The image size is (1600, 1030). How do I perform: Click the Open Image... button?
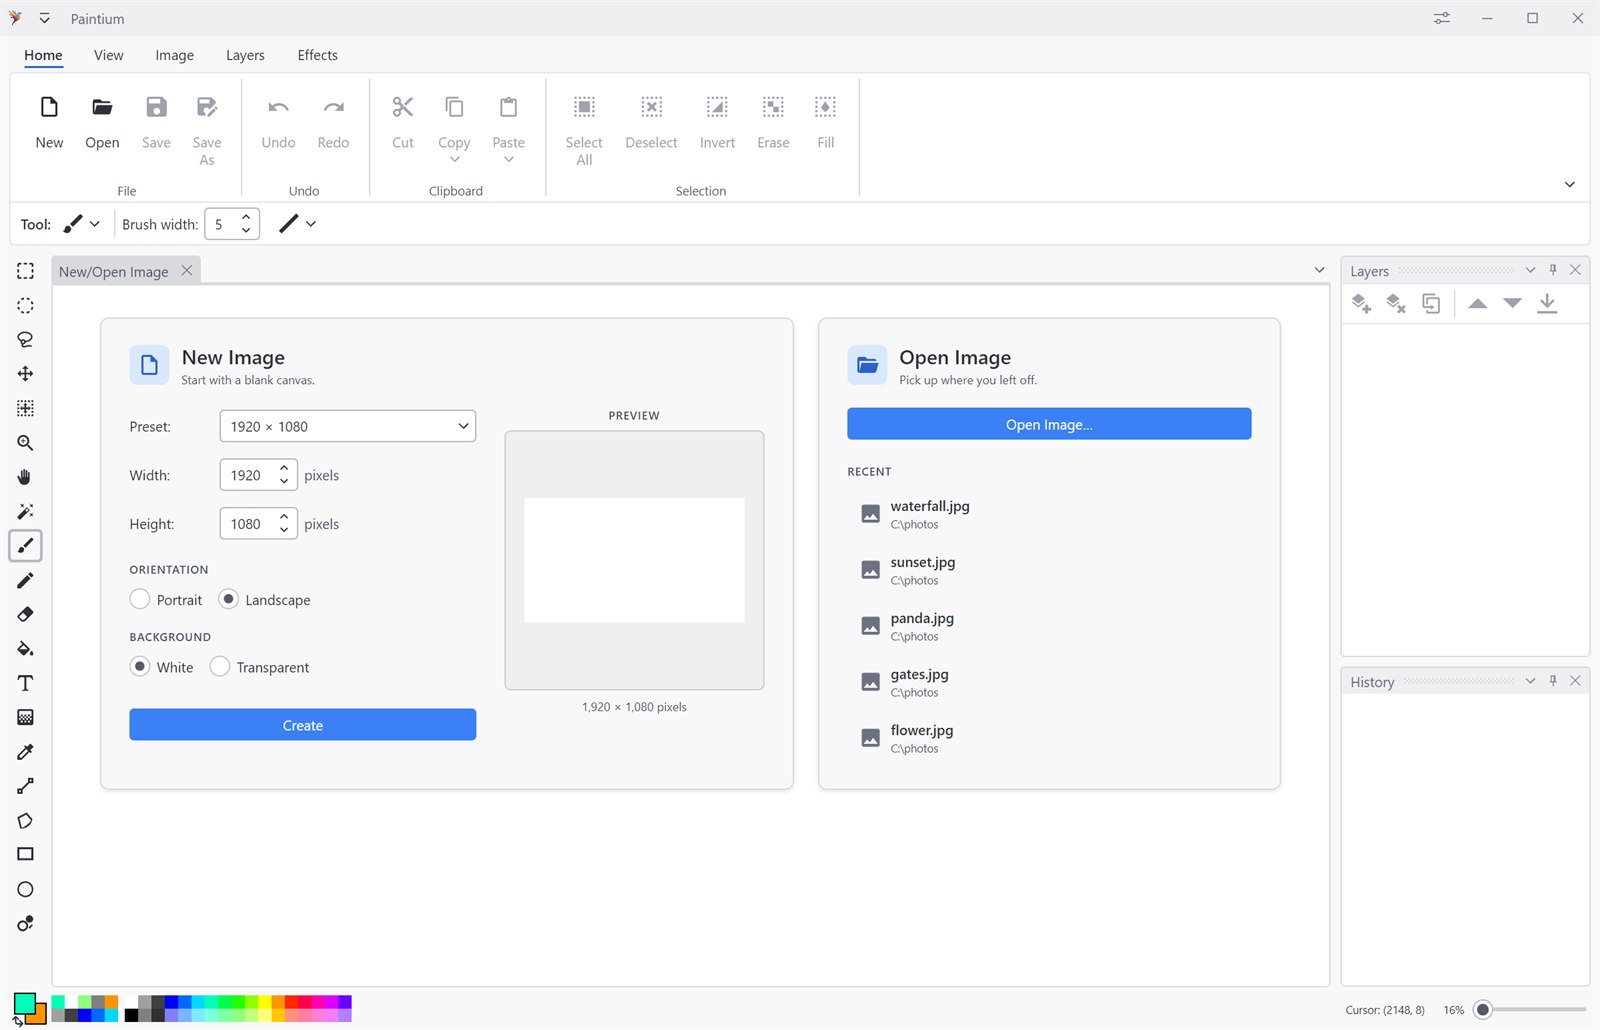[1049, 424]
